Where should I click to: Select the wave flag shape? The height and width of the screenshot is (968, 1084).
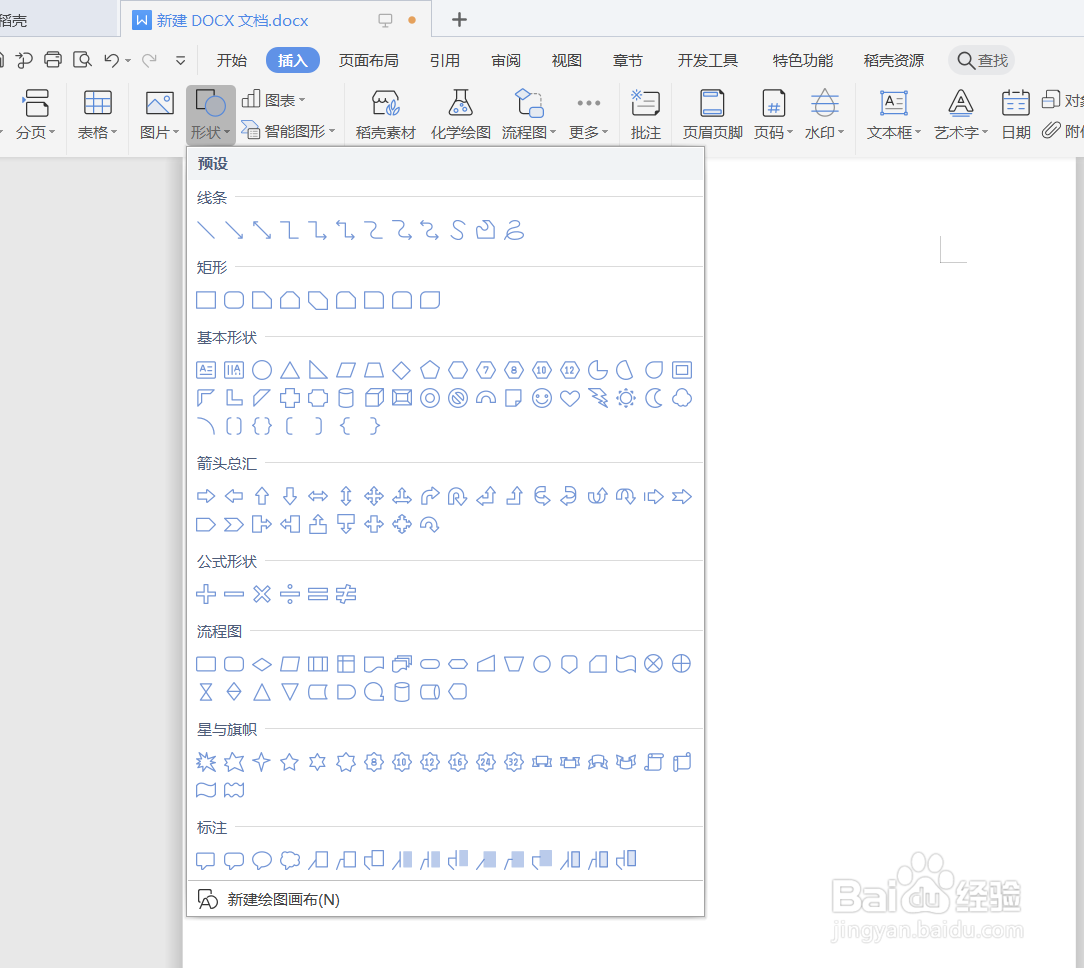(206, 790)
